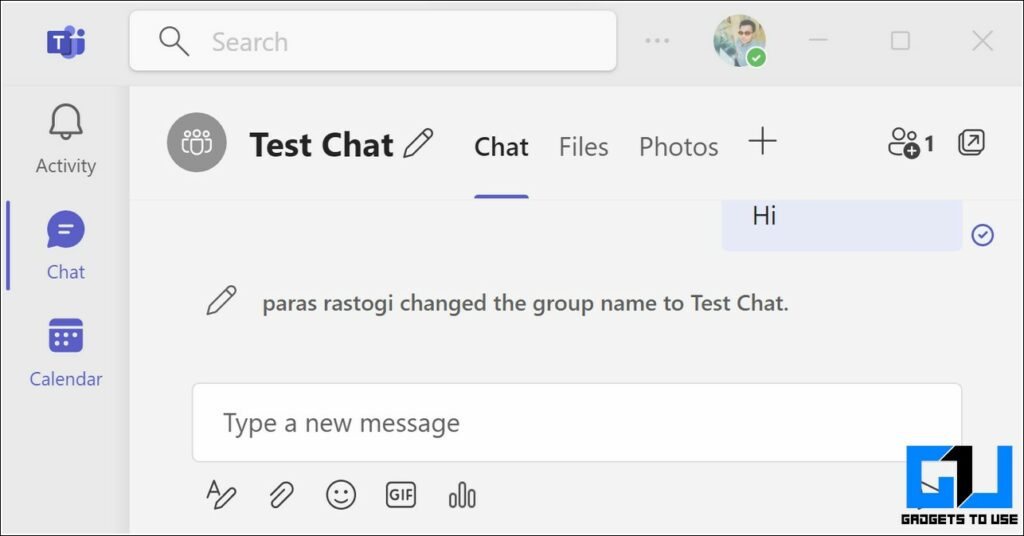Open the emoji picker
Viewport: 1024px width, 536px height.
pos(341,495)
